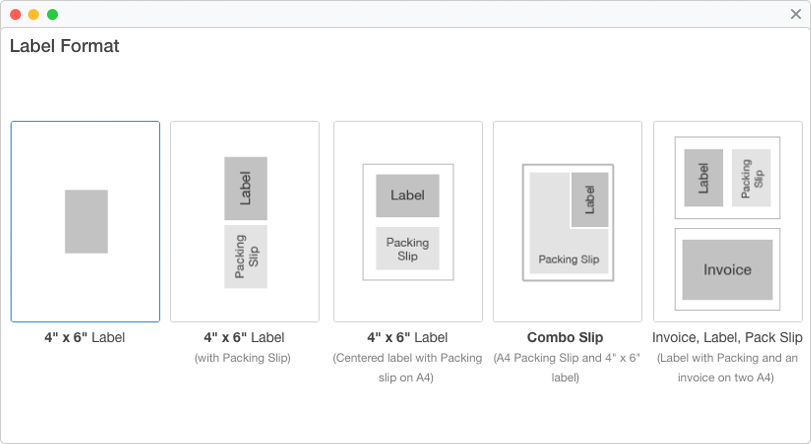Click the "Label Format" heading
This screenshot has height=444, width=811.
coord(64,46)
